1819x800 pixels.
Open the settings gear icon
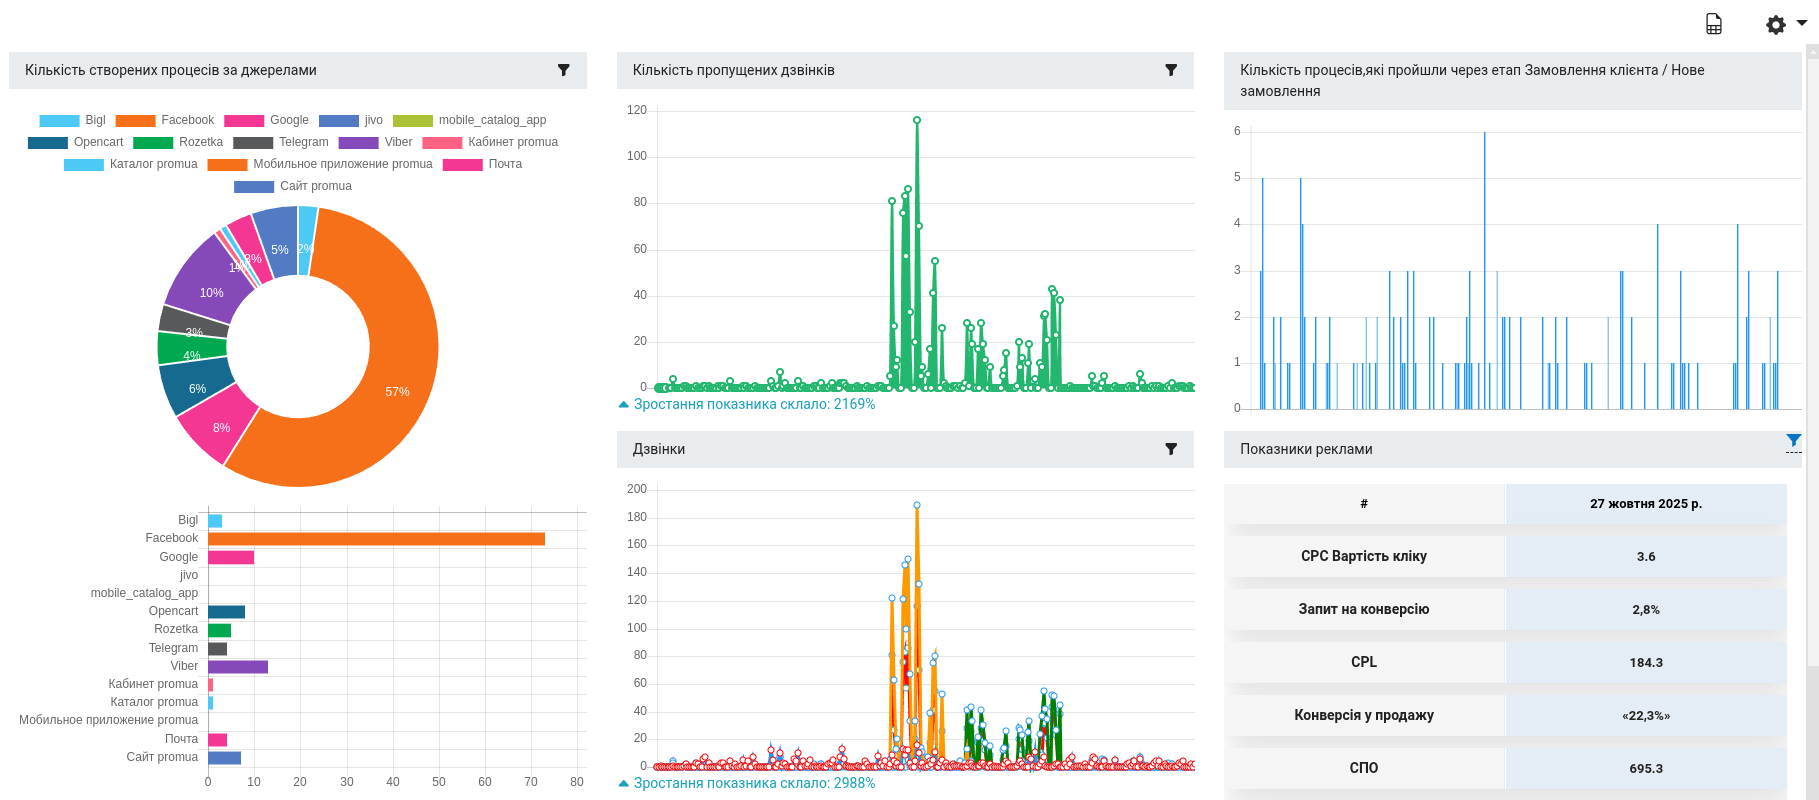[1775, 25]
